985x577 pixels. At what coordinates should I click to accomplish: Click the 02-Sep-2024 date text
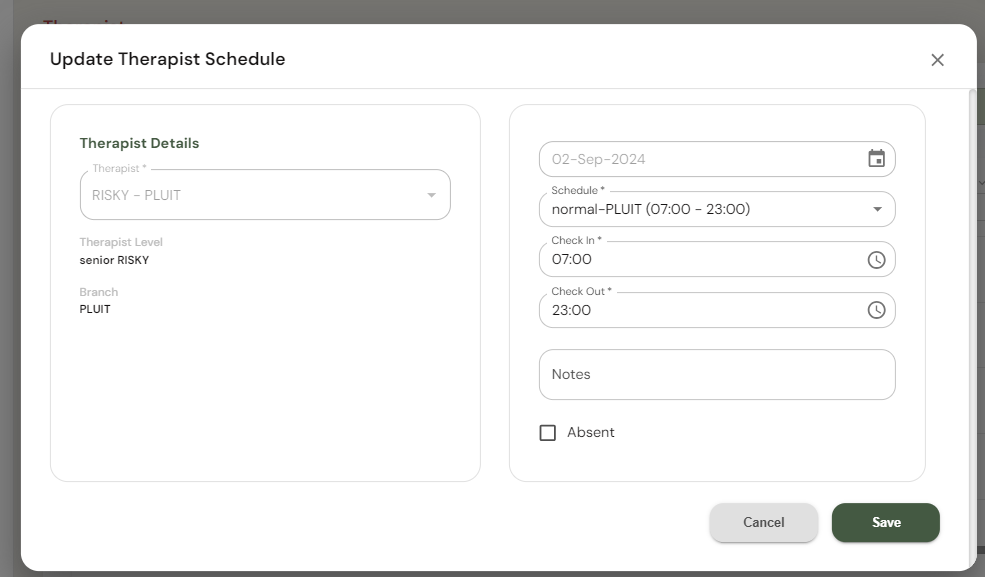pyautogui.click(x=599, y=159)
